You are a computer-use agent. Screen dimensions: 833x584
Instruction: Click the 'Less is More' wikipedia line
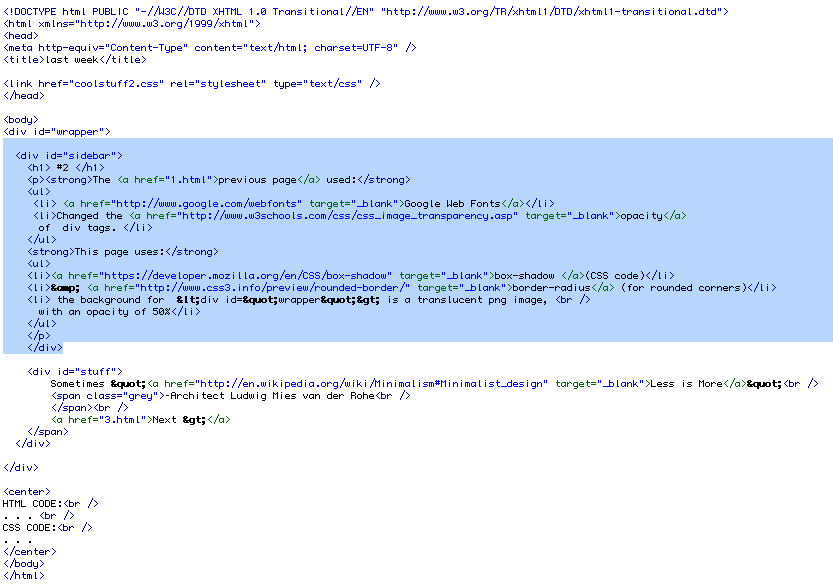coord(435,384)
